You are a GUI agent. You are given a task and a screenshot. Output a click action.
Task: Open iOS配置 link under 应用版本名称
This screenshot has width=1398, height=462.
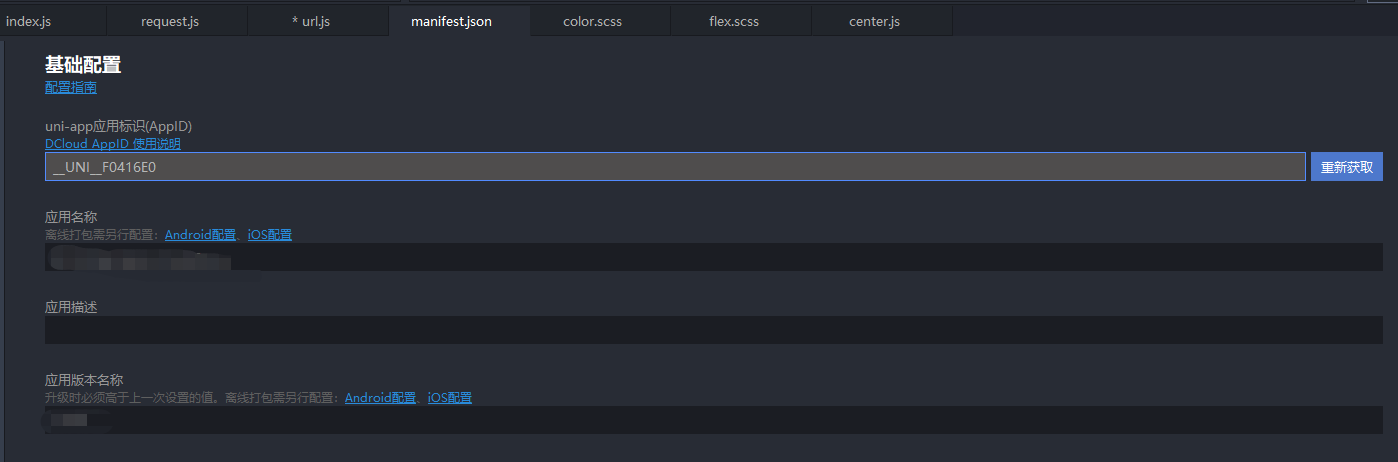click(450, 398)
